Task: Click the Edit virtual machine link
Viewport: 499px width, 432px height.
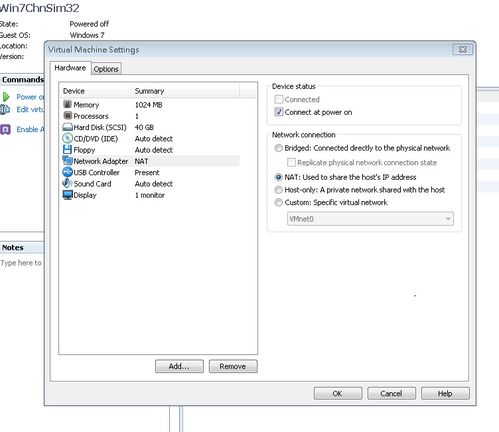Action: tap(30, 109)
